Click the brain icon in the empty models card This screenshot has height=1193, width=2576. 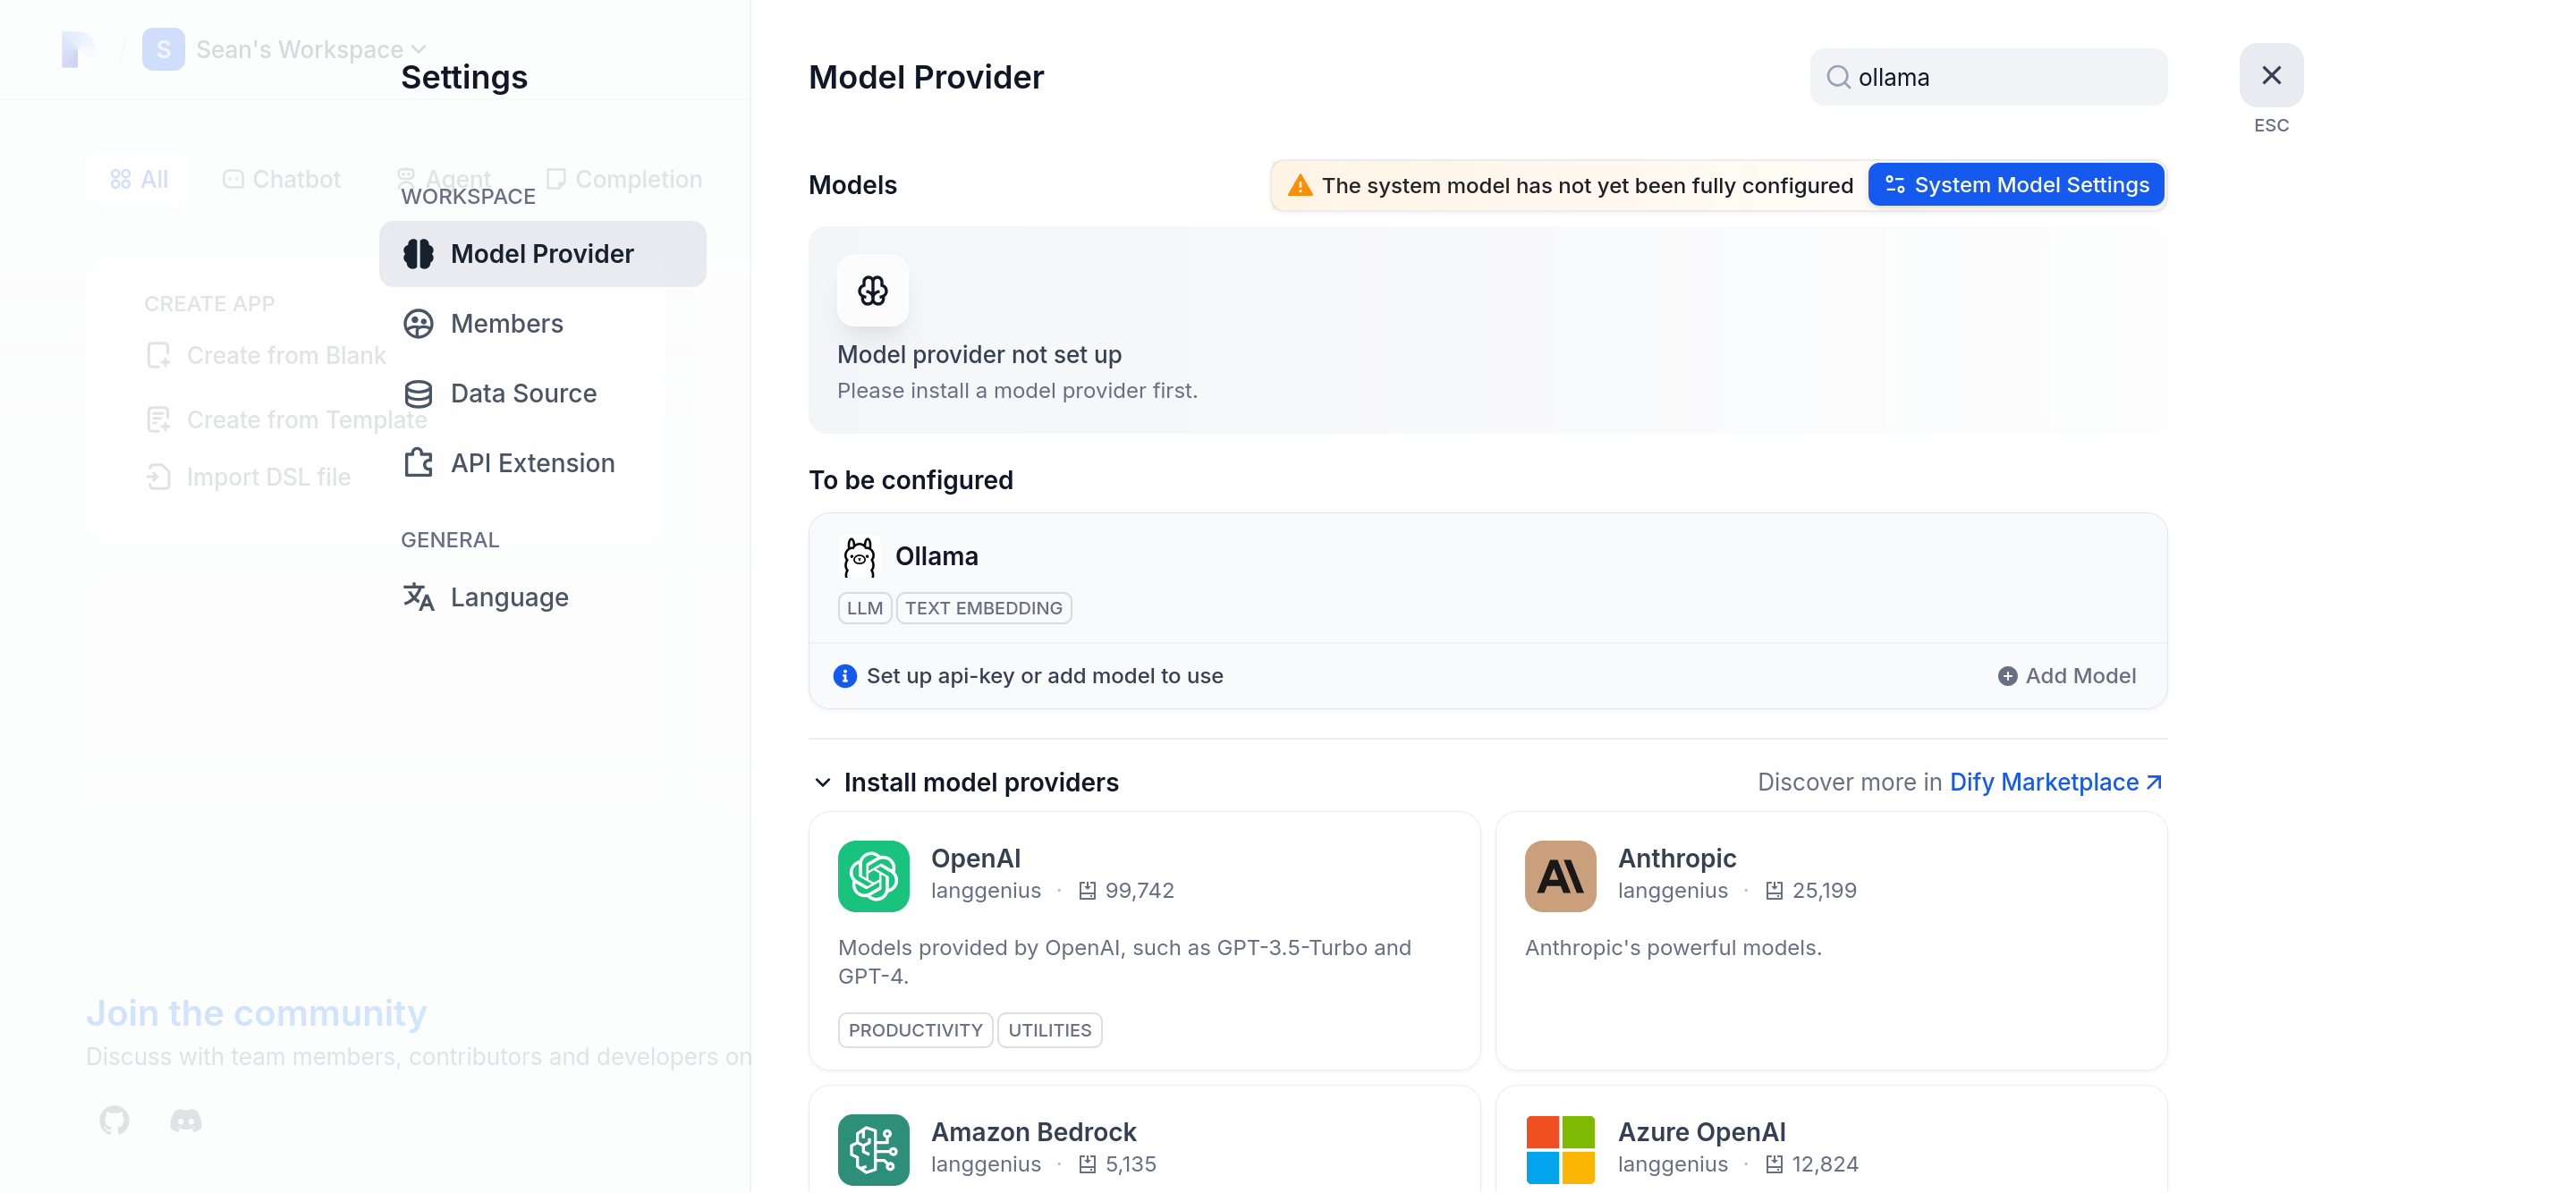click(x=872, y=291)
